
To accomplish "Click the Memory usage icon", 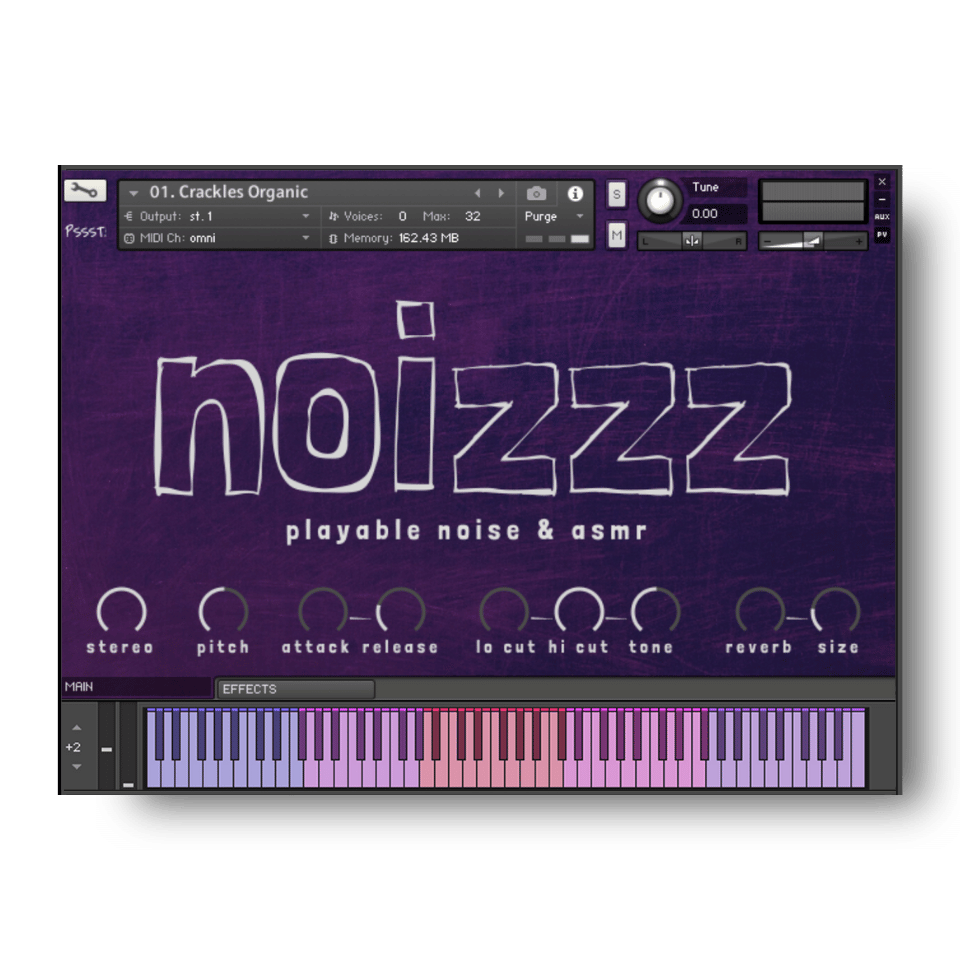I will pos(333,238).
